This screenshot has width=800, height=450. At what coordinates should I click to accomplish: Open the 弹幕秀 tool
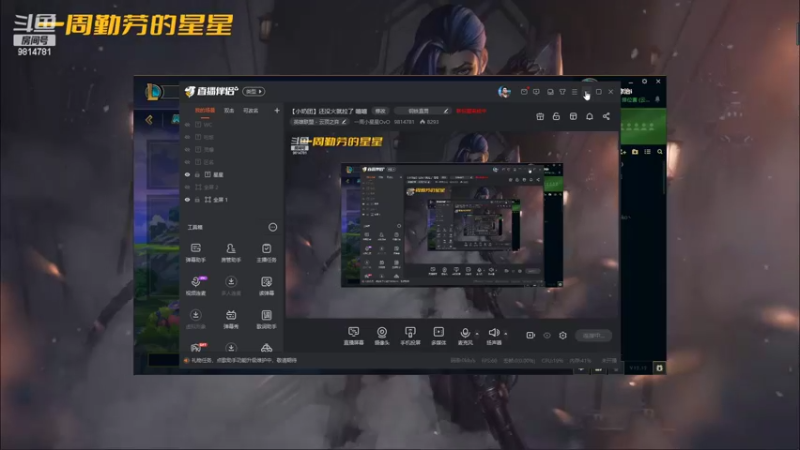pyautogui.click(x=231, y=319)
